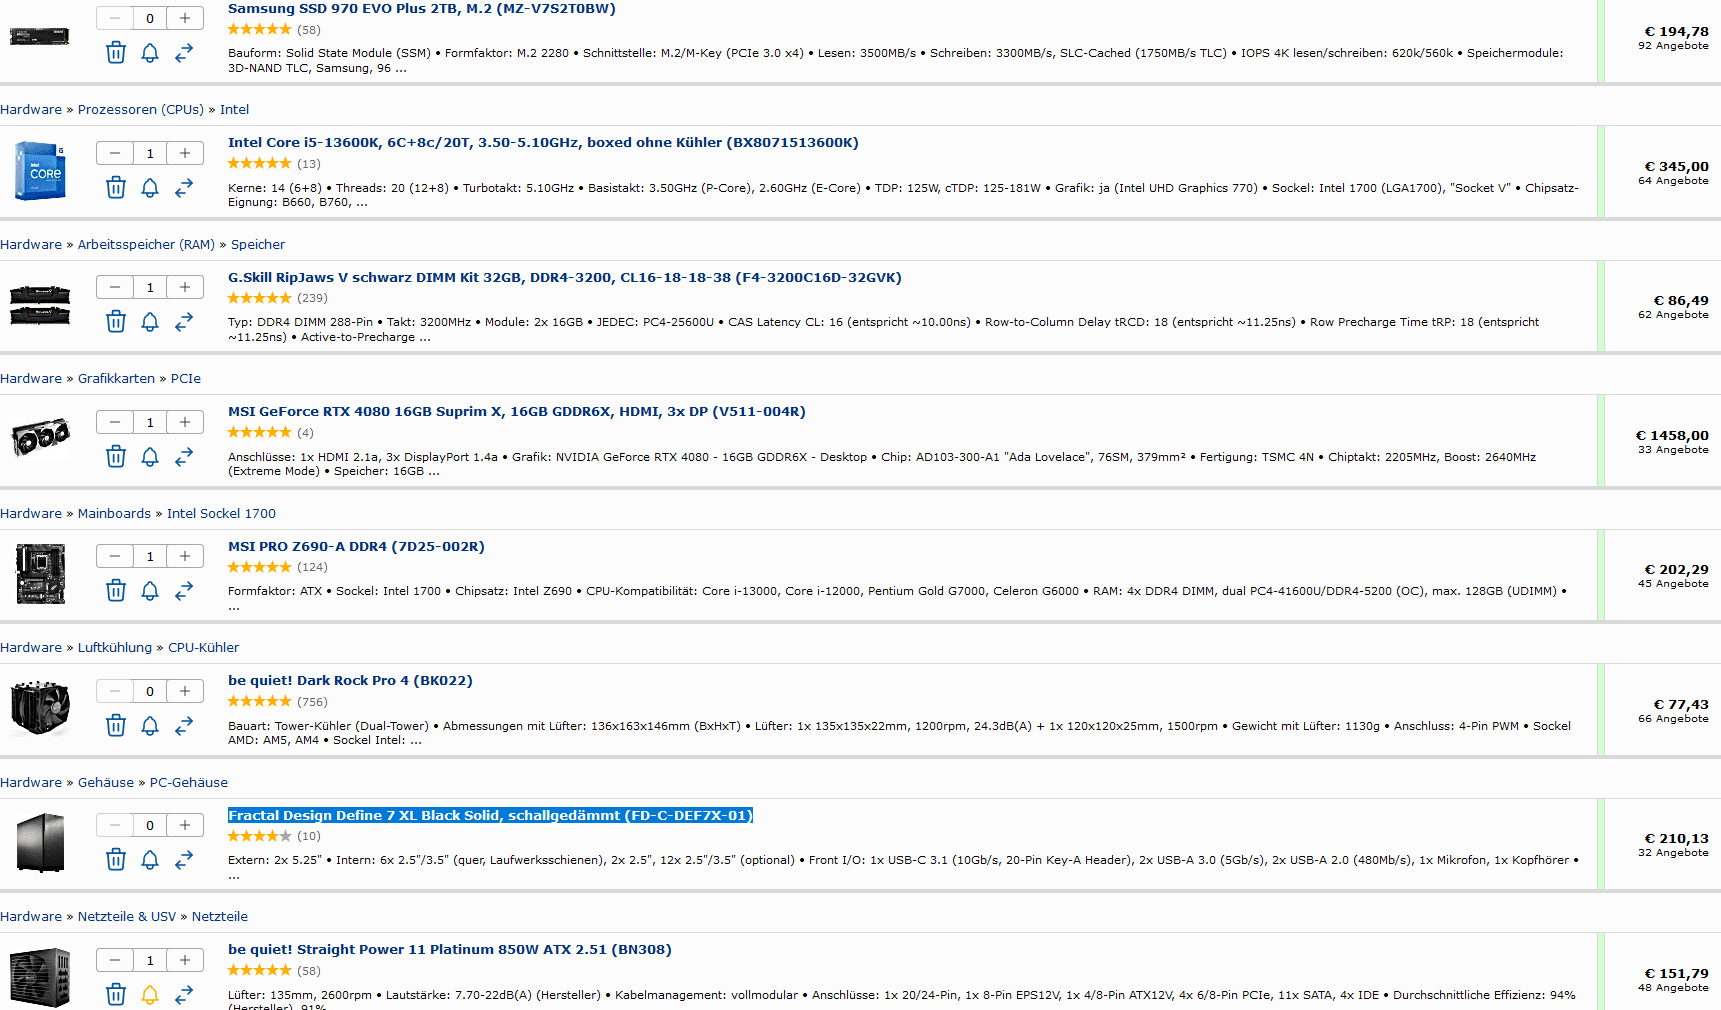Click the bell icon for Intel Core i5-13600K

tap(150, 187)
